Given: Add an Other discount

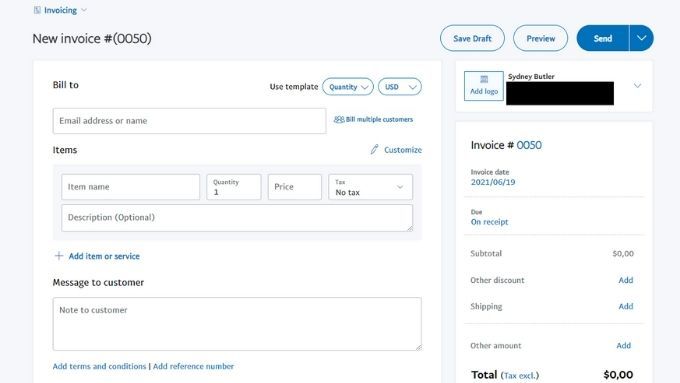Looking at the screenshot, I should [x=625, y=280].
